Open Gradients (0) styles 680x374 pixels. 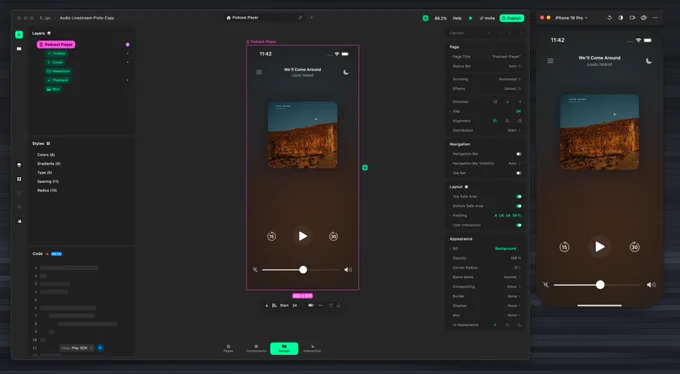(x=49, y=164)
